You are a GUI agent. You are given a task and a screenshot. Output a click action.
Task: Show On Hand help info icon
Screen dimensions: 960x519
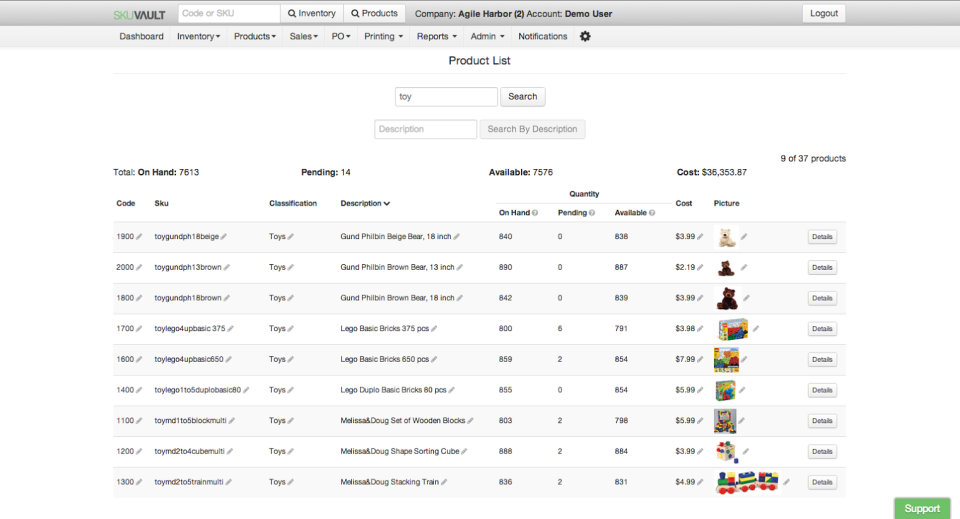tap(535, 213)
